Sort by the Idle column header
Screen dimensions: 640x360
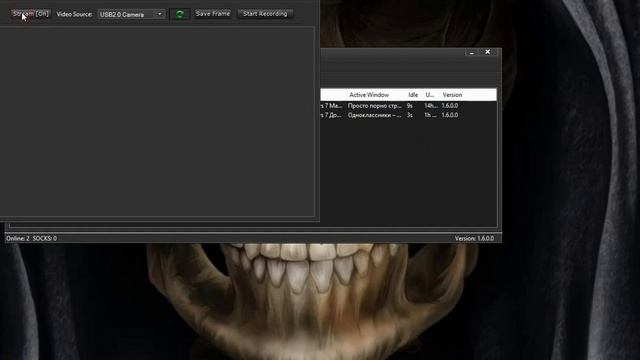pyautogui.click(x=413, y=95)
